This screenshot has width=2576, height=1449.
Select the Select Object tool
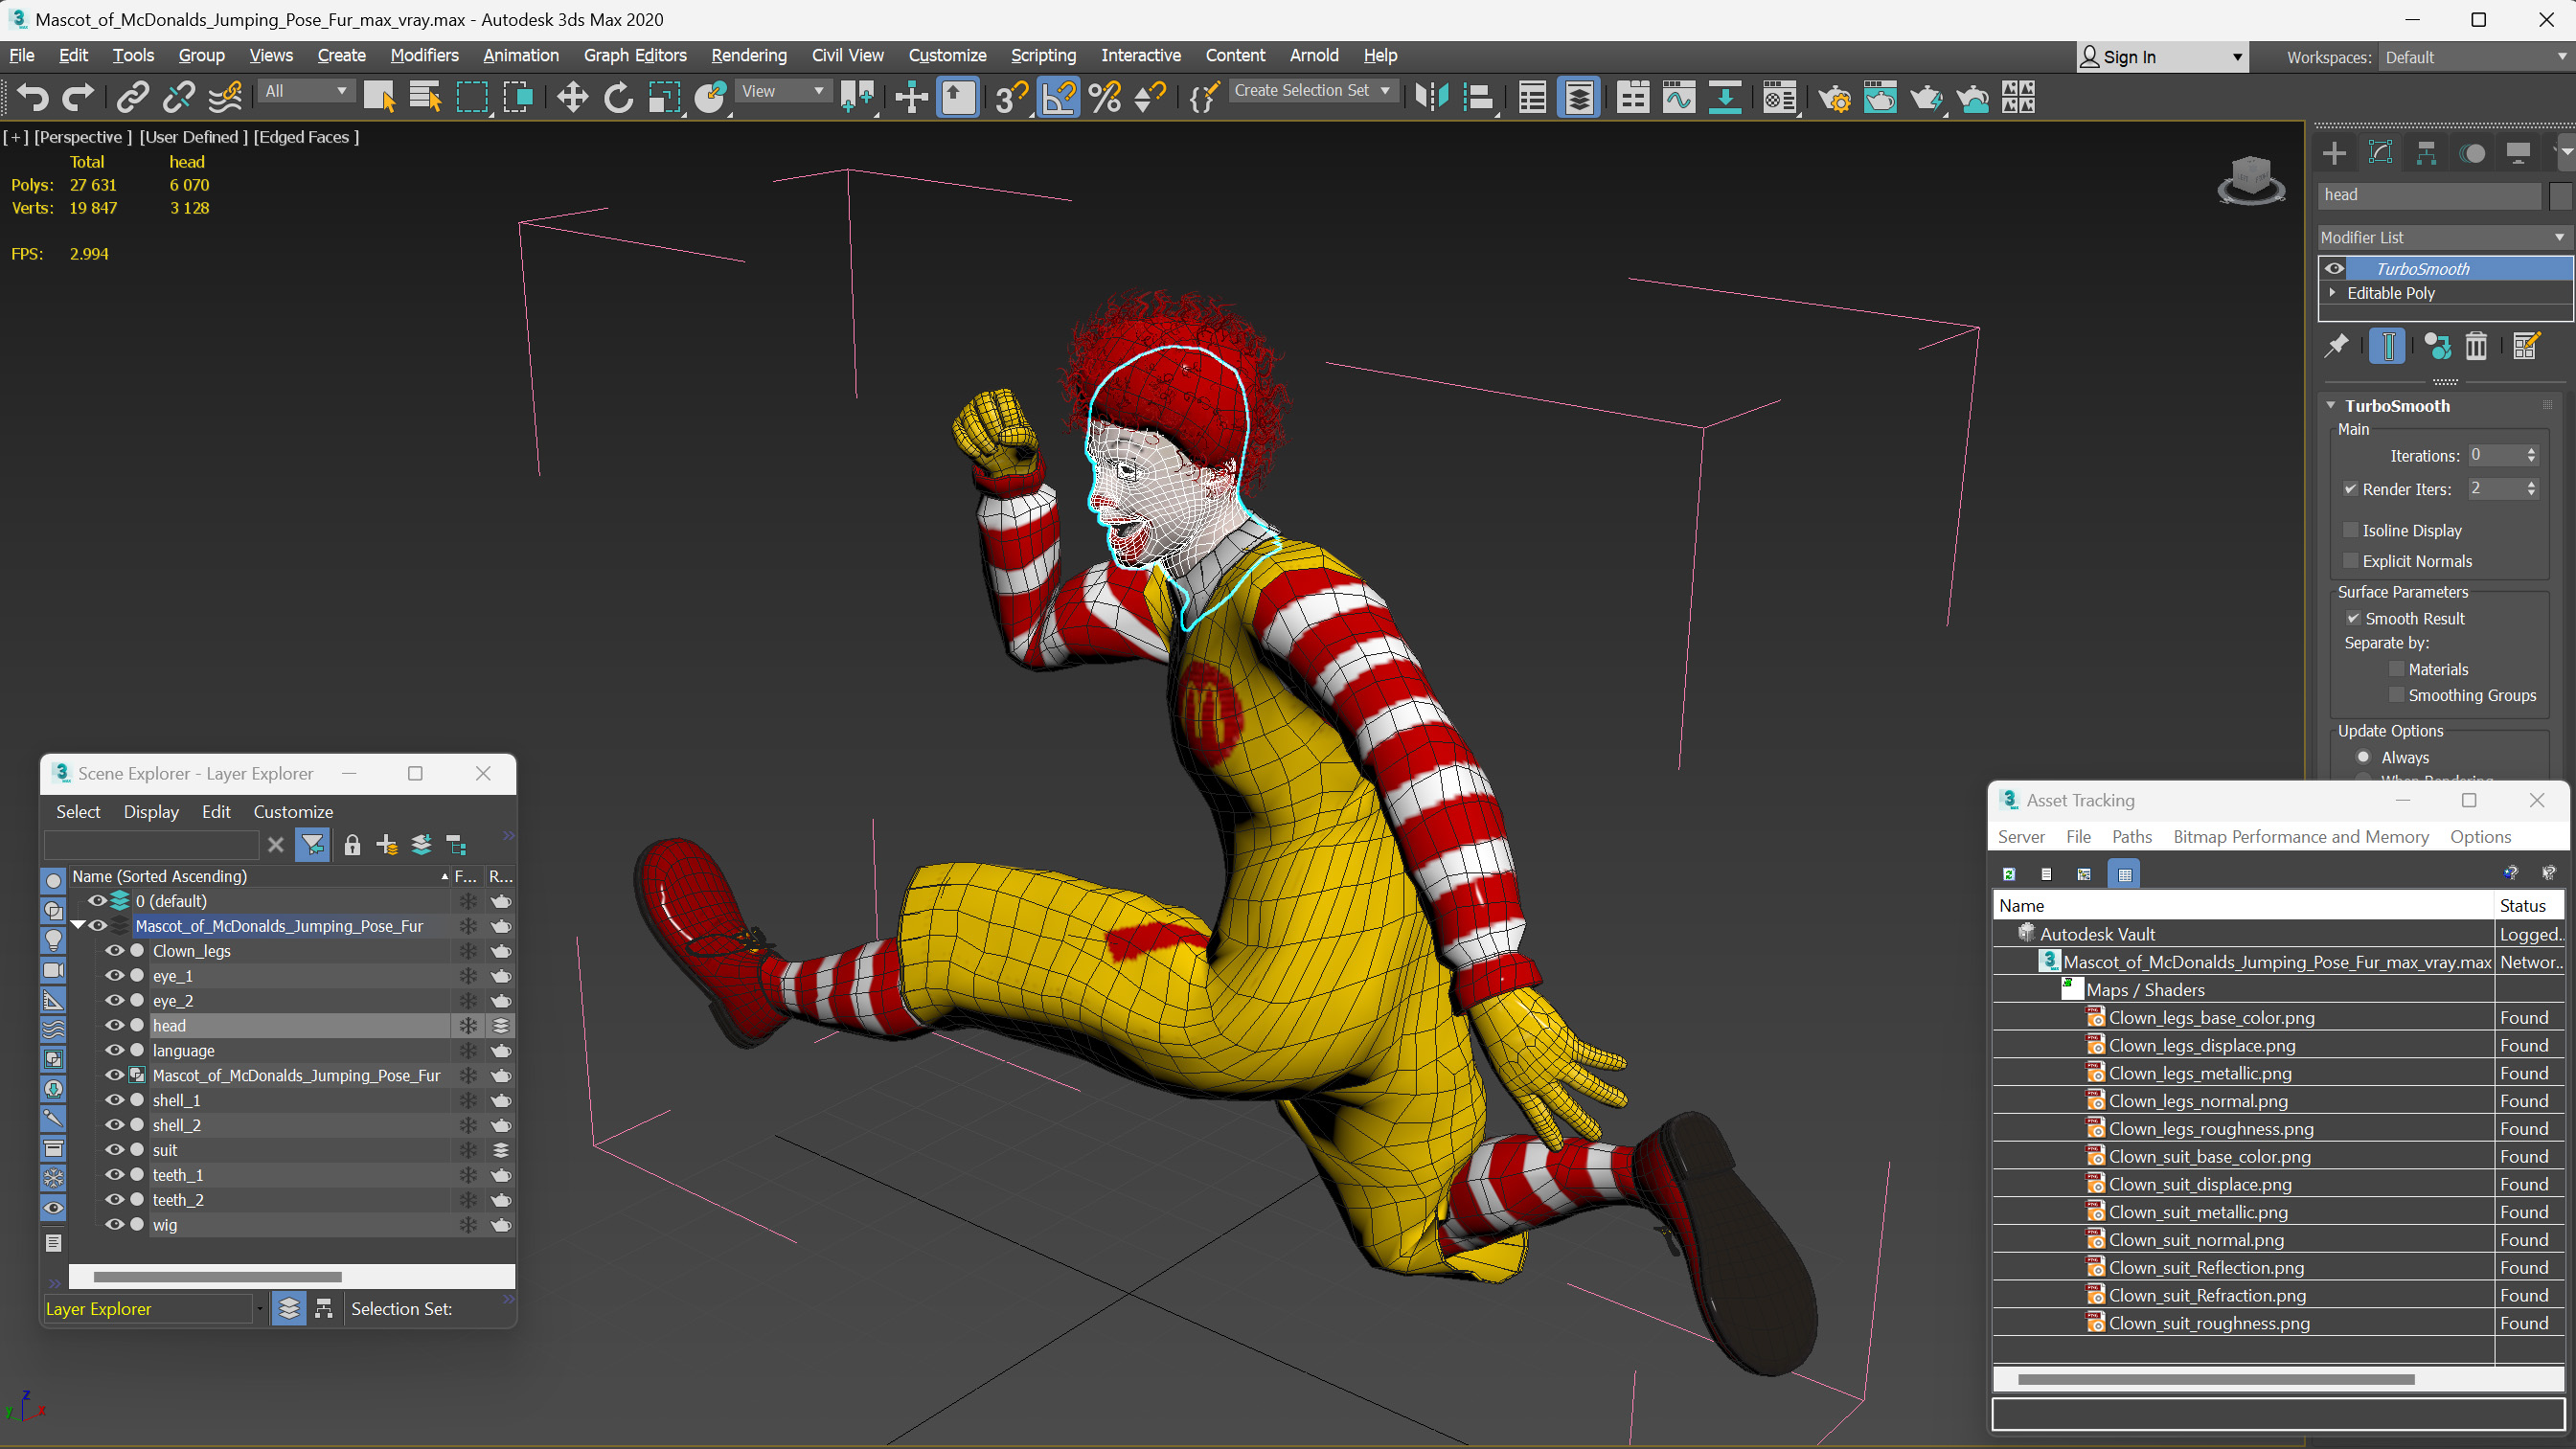(x=379, y=97)
